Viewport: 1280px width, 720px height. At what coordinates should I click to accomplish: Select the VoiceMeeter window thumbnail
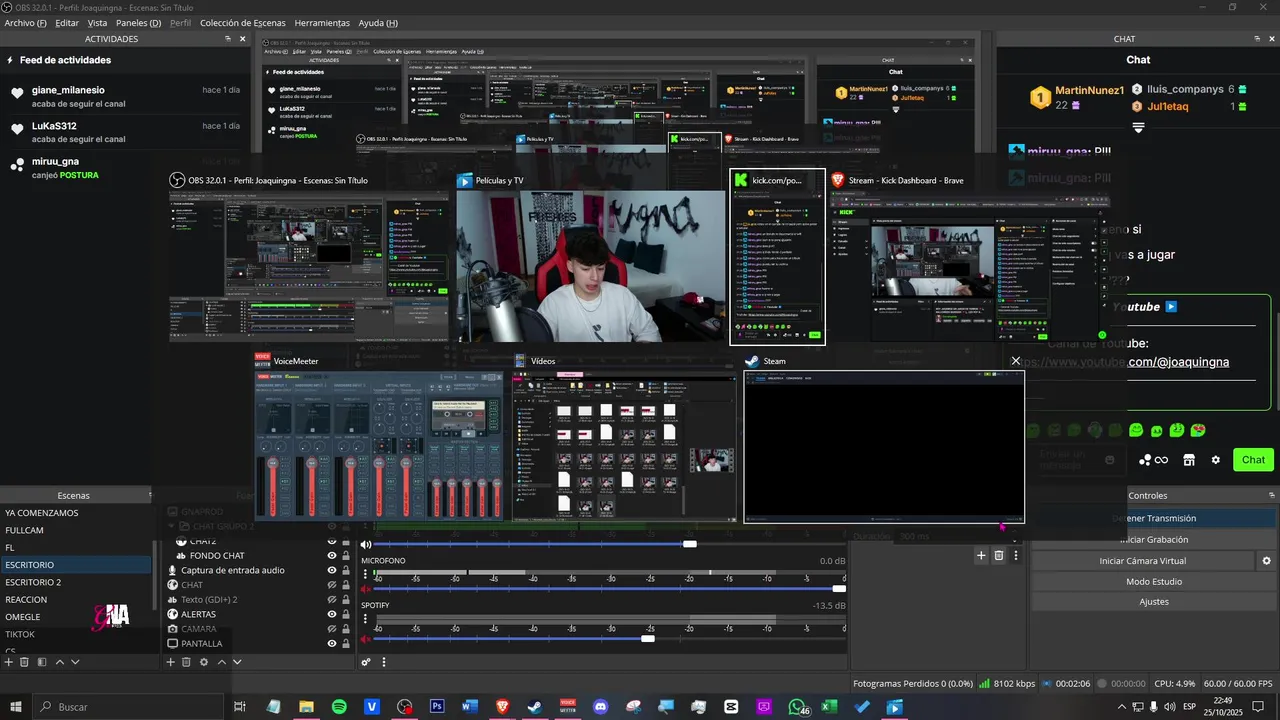tap(379, 446)
